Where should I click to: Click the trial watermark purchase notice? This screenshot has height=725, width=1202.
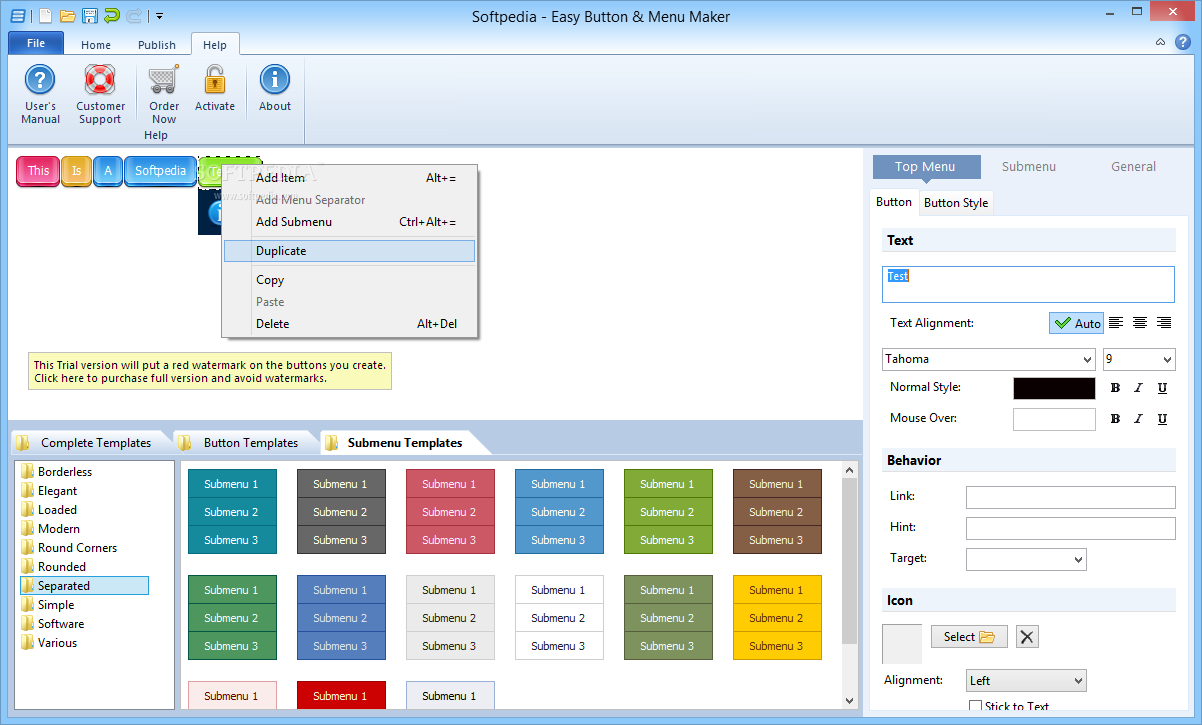[210, 372]
